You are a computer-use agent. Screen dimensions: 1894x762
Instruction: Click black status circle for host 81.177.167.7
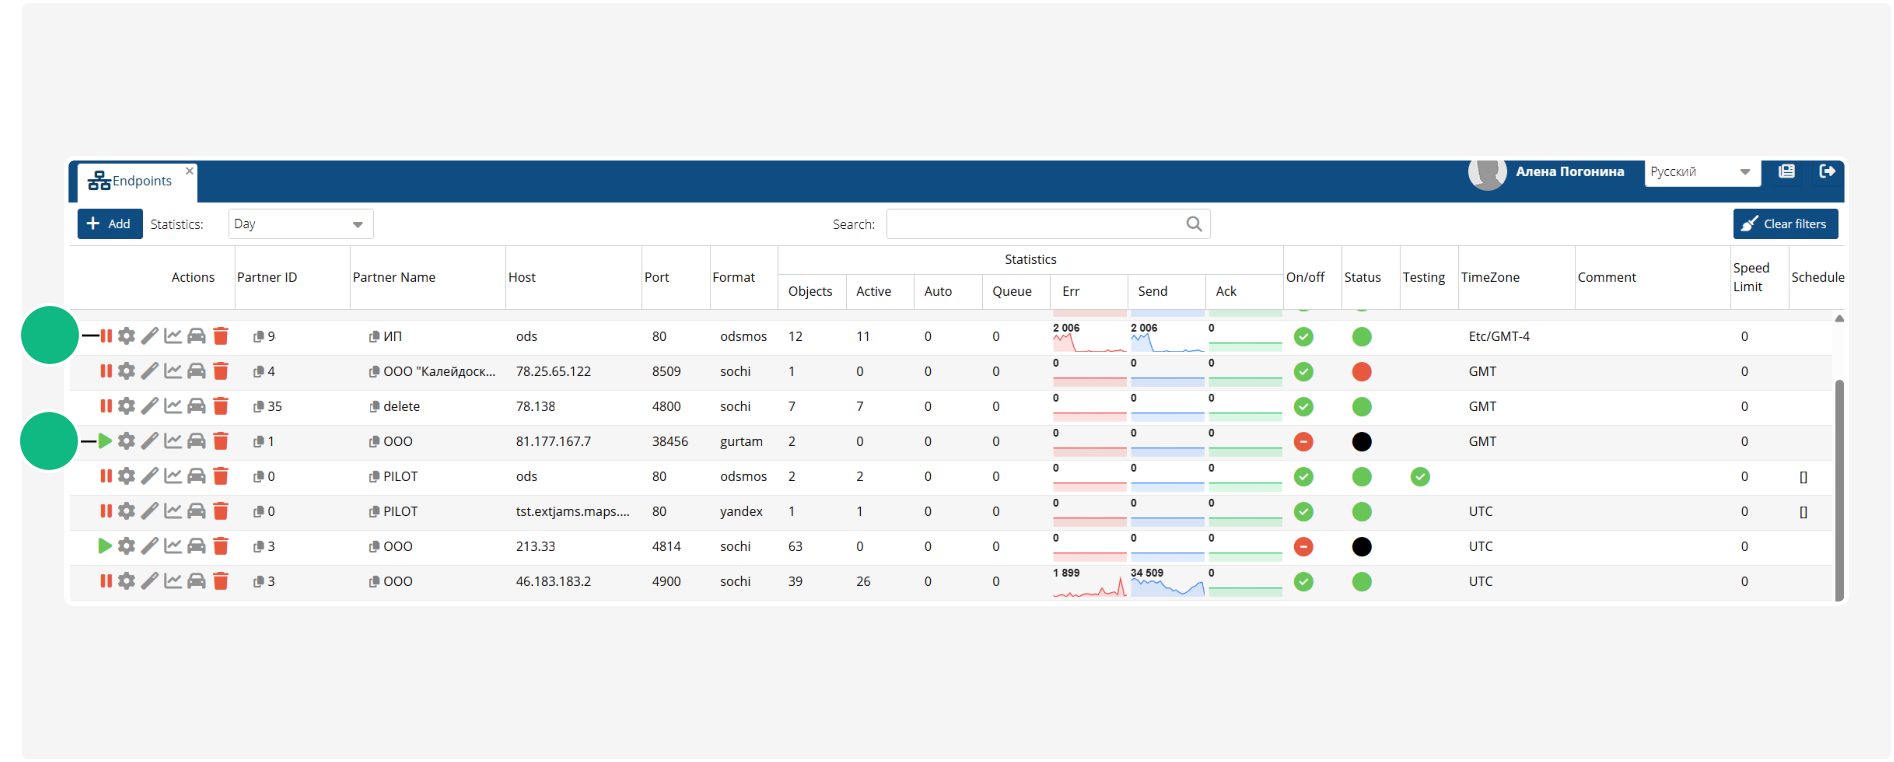point(1361,442)
